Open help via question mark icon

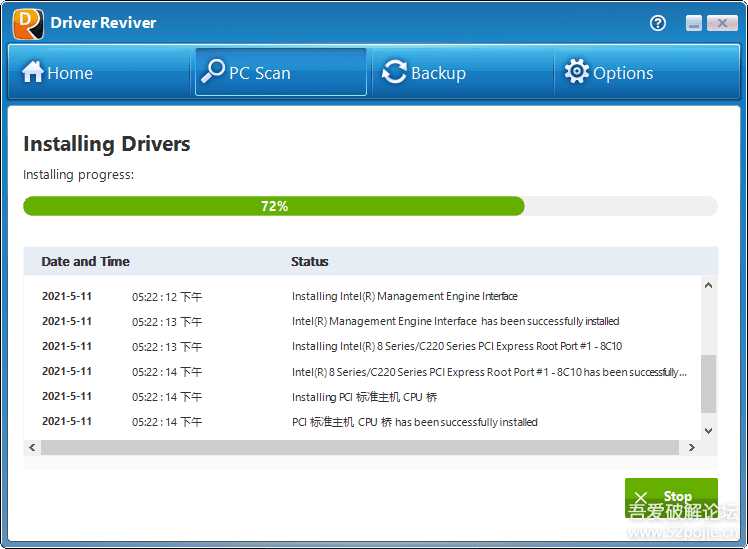[658, 23]
